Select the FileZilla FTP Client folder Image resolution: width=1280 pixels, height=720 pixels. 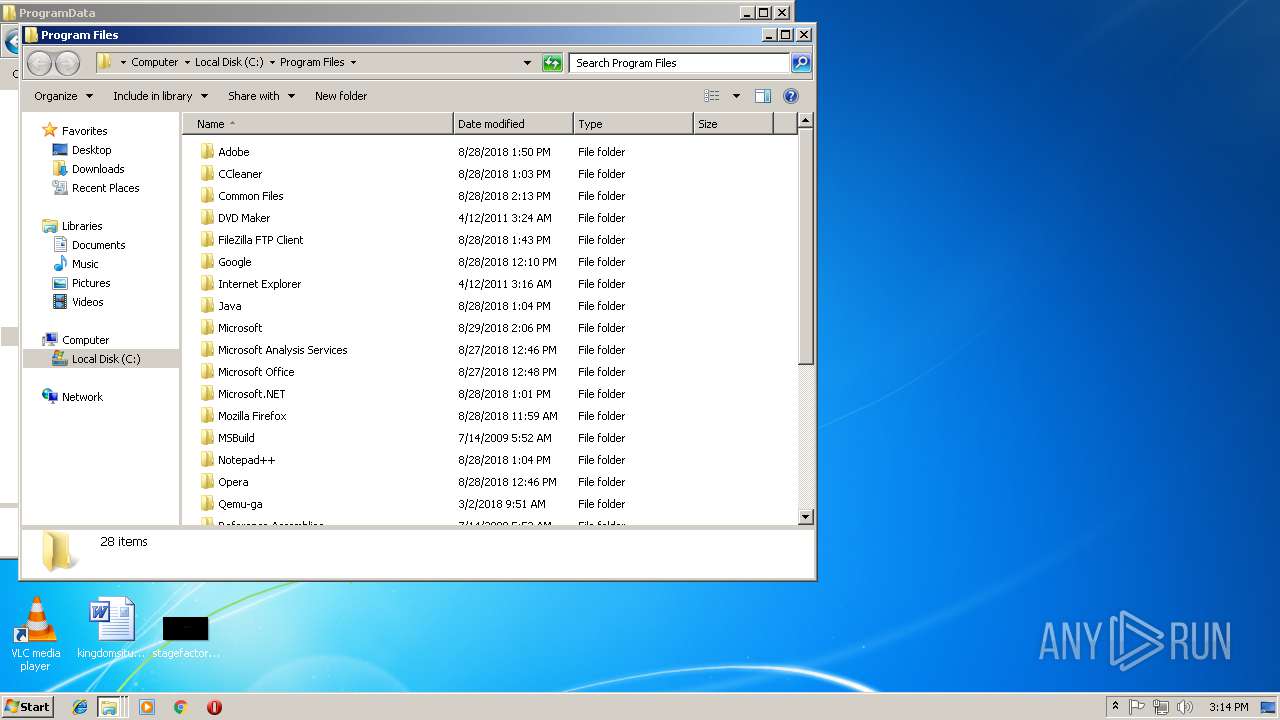click(x=260, y=240)
